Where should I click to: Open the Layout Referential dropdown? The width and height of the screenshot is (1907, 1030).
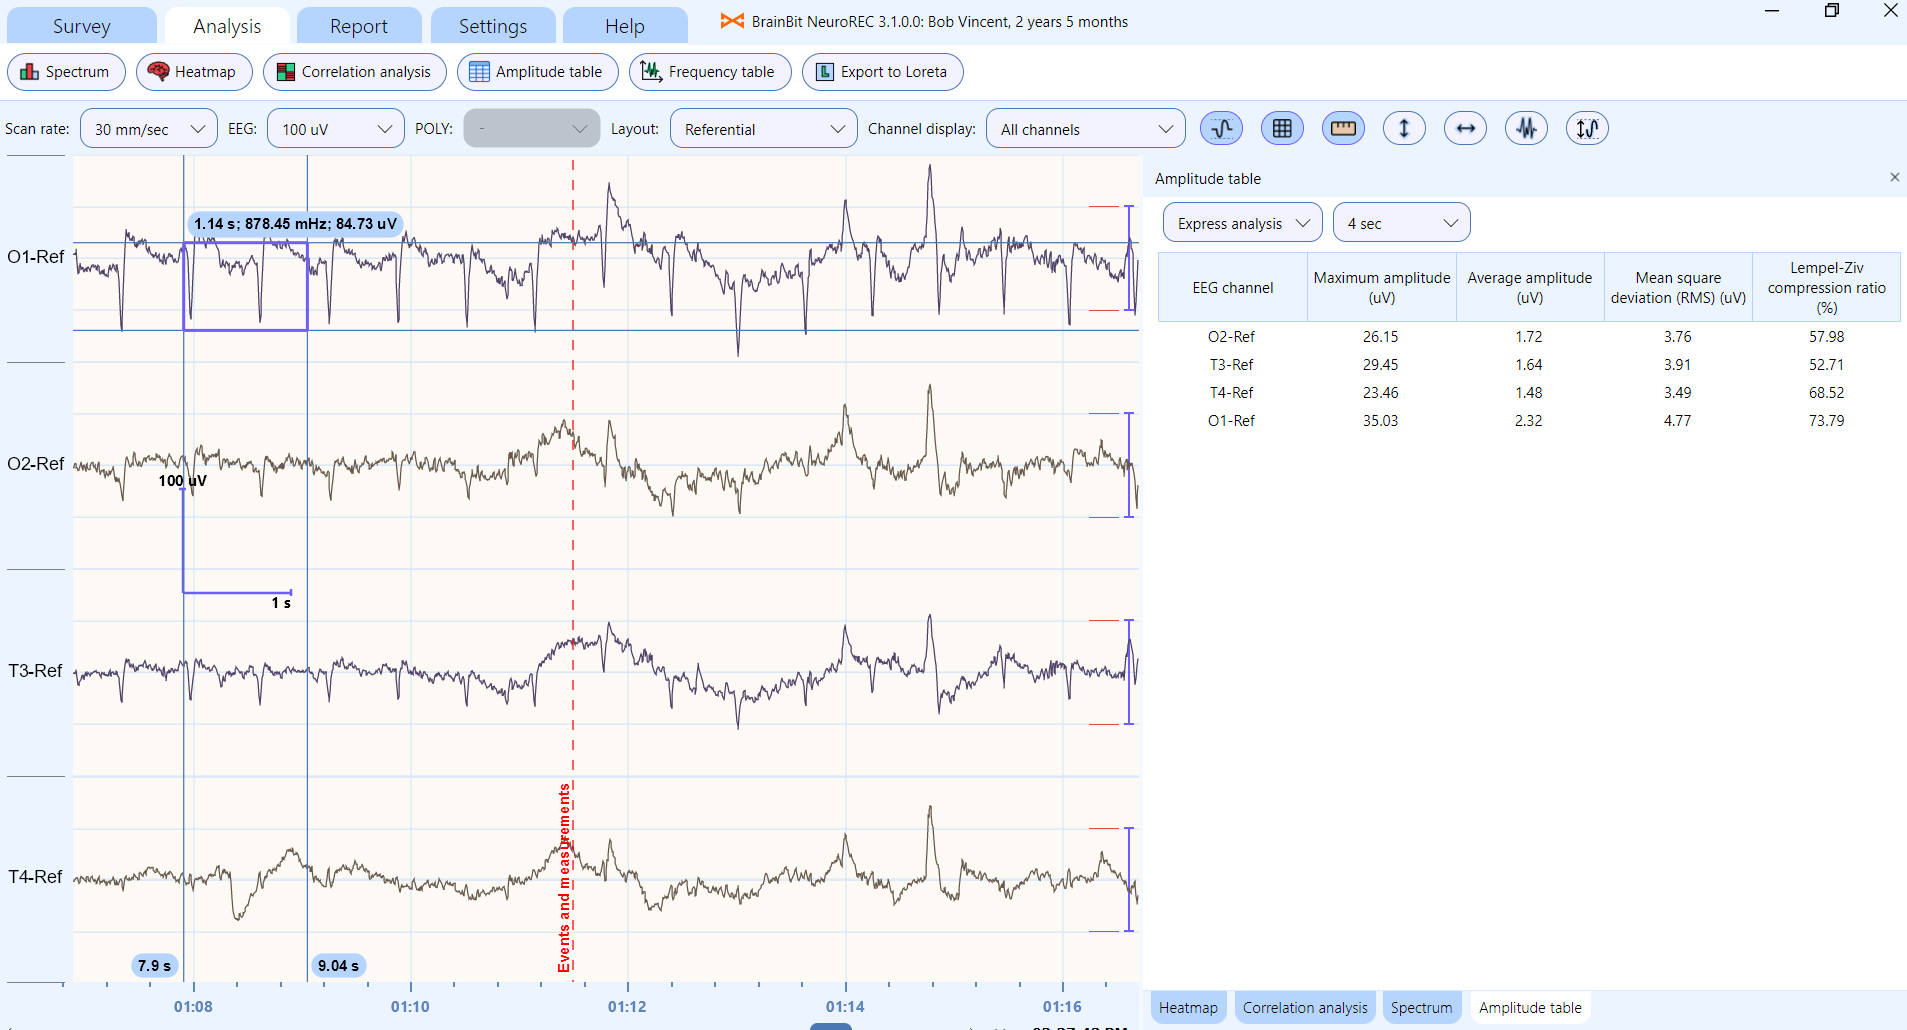(763, 129)
